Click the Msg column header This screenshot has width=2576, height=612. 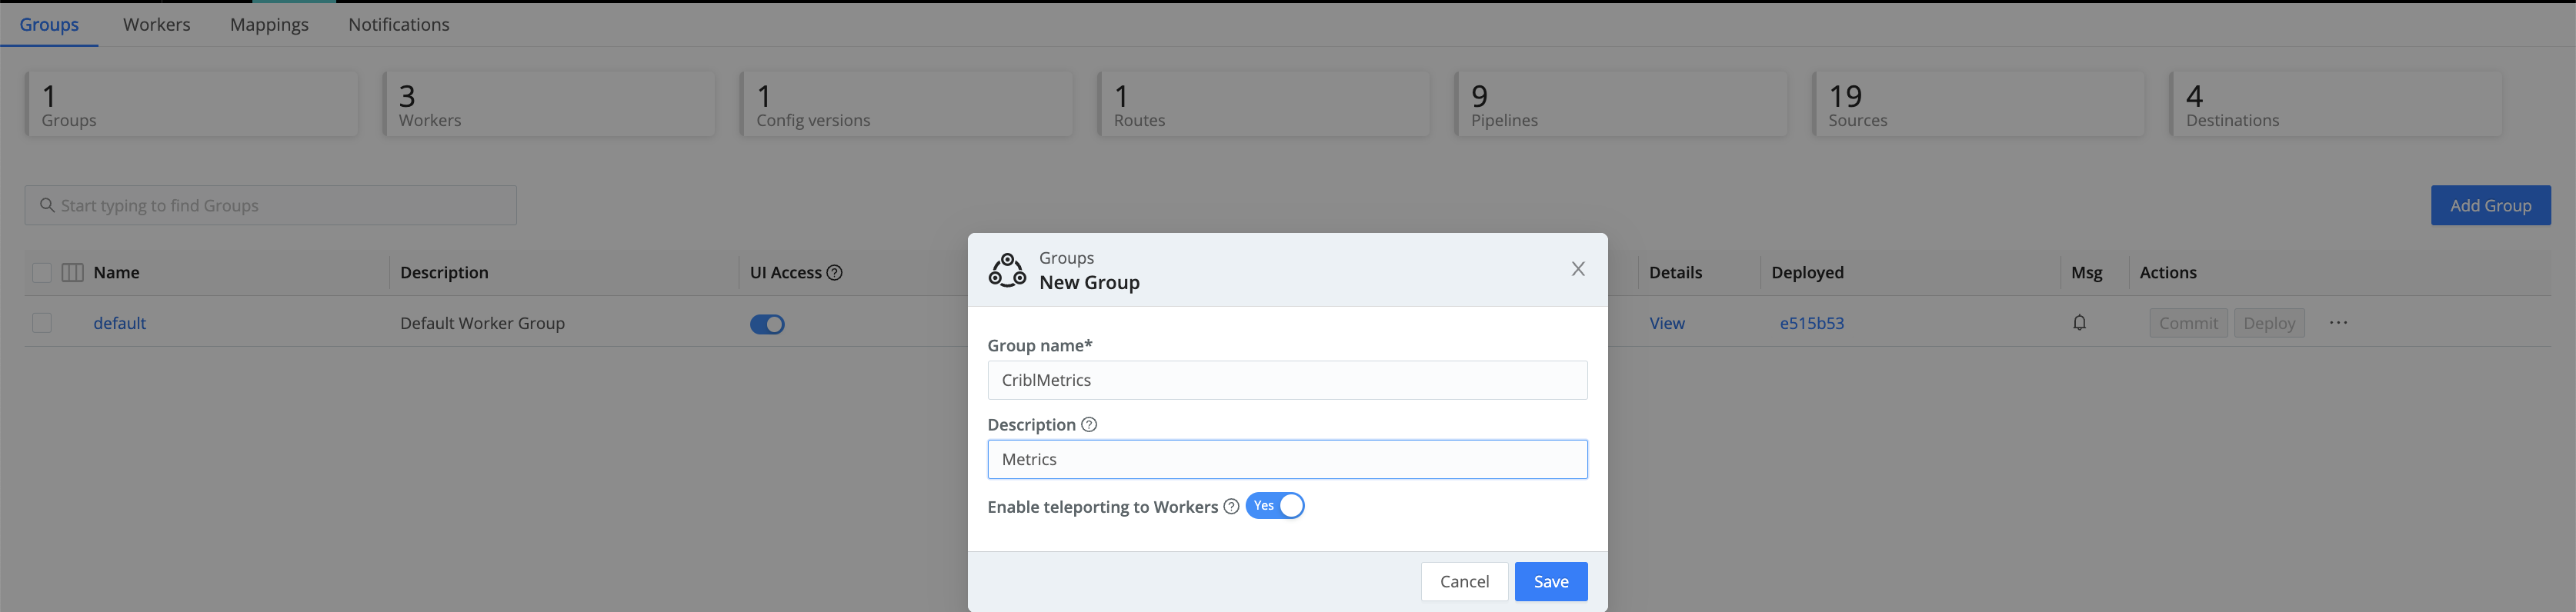pyautogui.click(x=2086, y=273)
